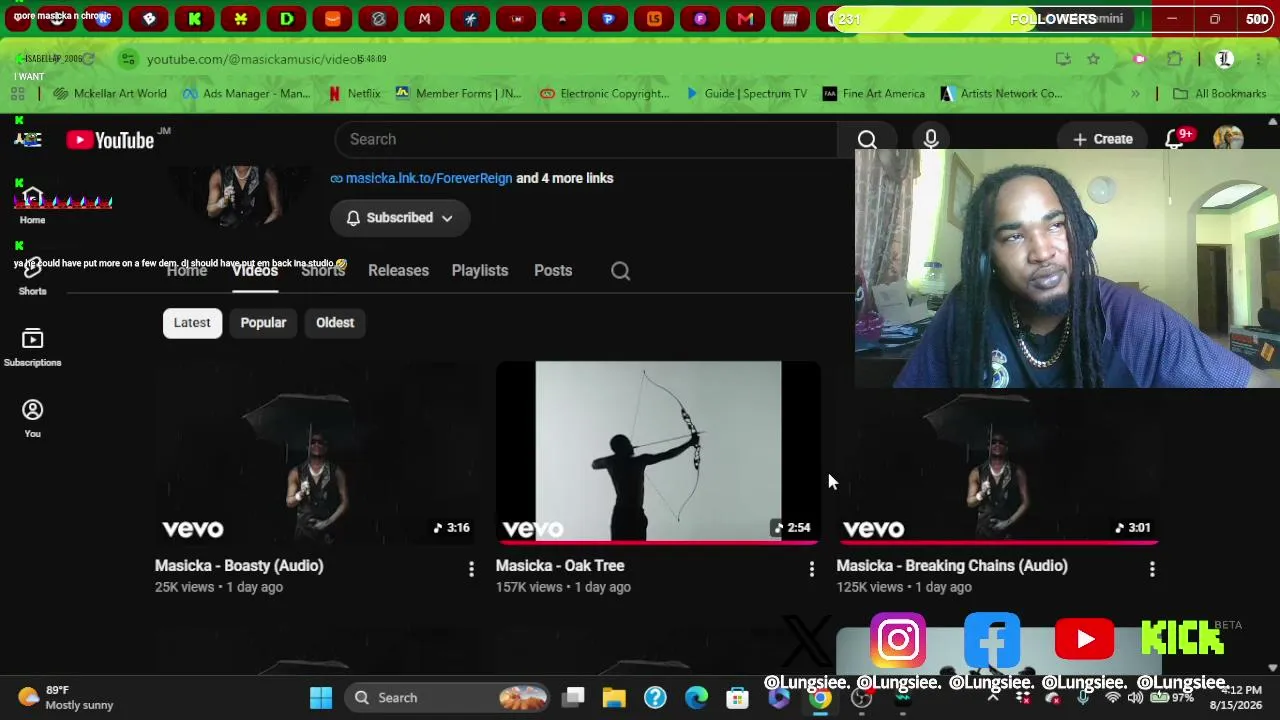Open Subscriptions in the YouTube sidebar
Image resolution: width=1280 pixels, height=720 pixels.
click(x=32, y=347)
